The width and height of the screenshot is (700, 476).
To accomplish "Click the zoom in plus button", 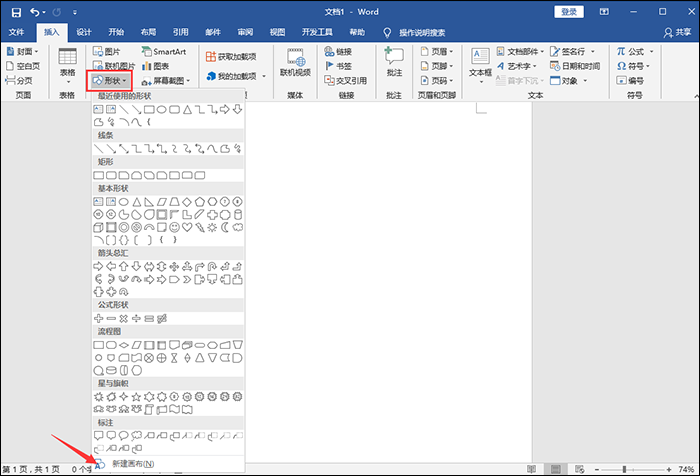I will click(x=669, y=469).
